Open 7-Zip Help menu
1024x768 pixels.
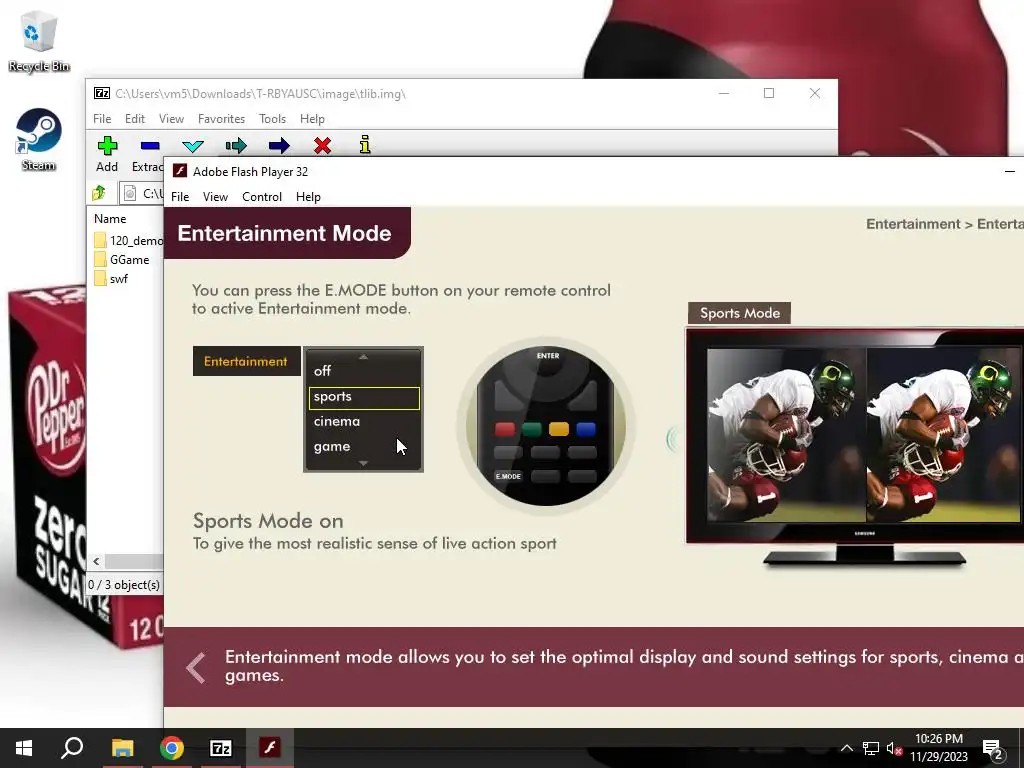pos(312,119)
